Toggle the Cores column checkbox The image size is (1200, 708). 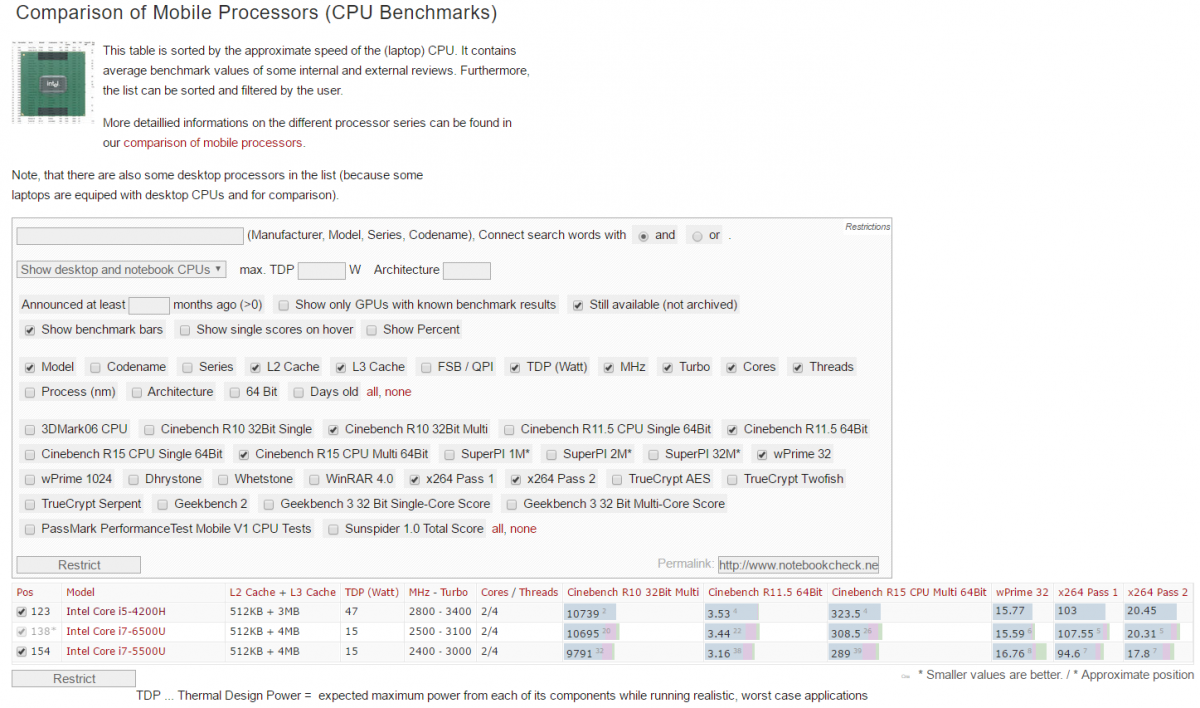point(731,367)
